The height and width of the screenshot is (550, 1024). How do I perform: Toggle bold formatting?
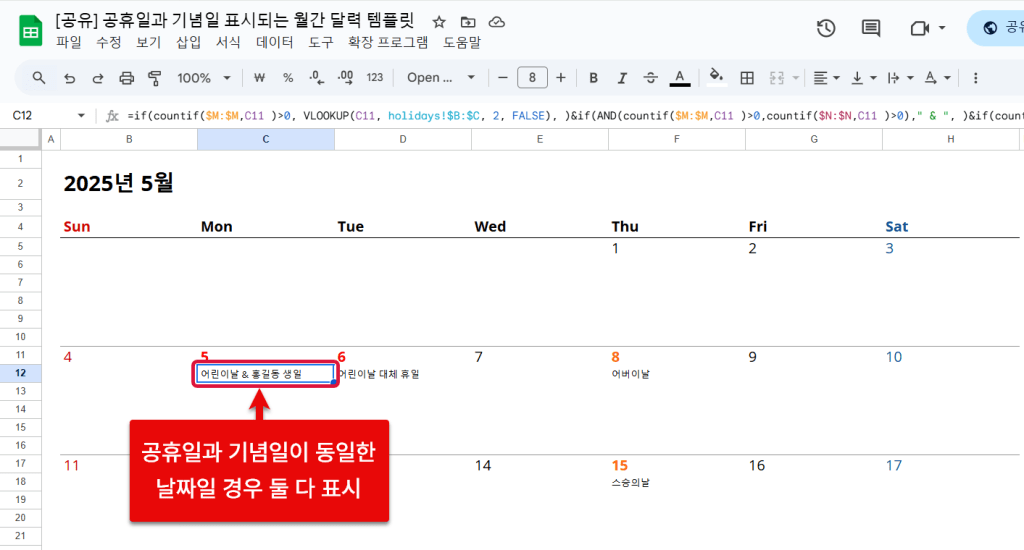[593, 78]
